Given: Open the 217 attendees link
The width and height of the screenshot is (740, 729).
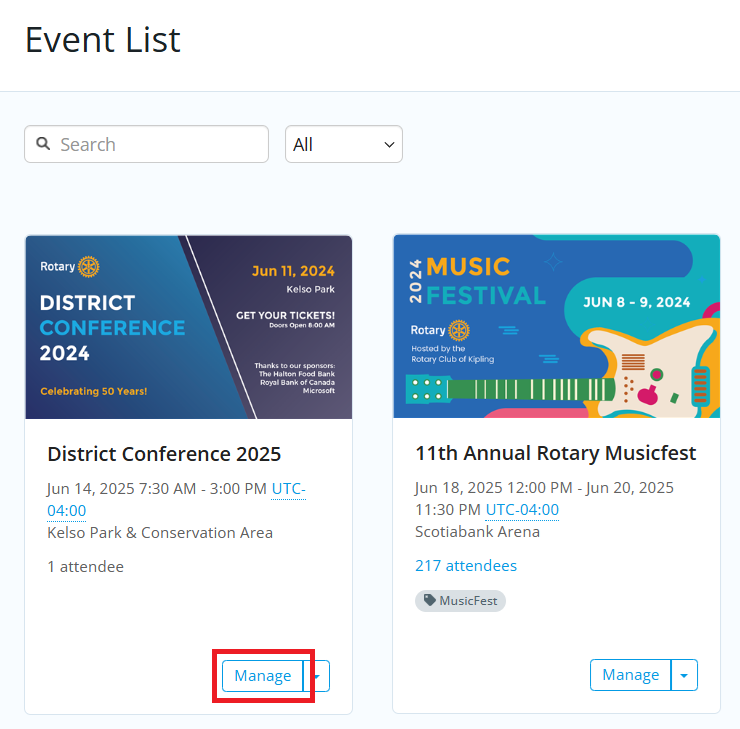Looking at the screenshot, I should pyautogui.click(x=466, y=565).
